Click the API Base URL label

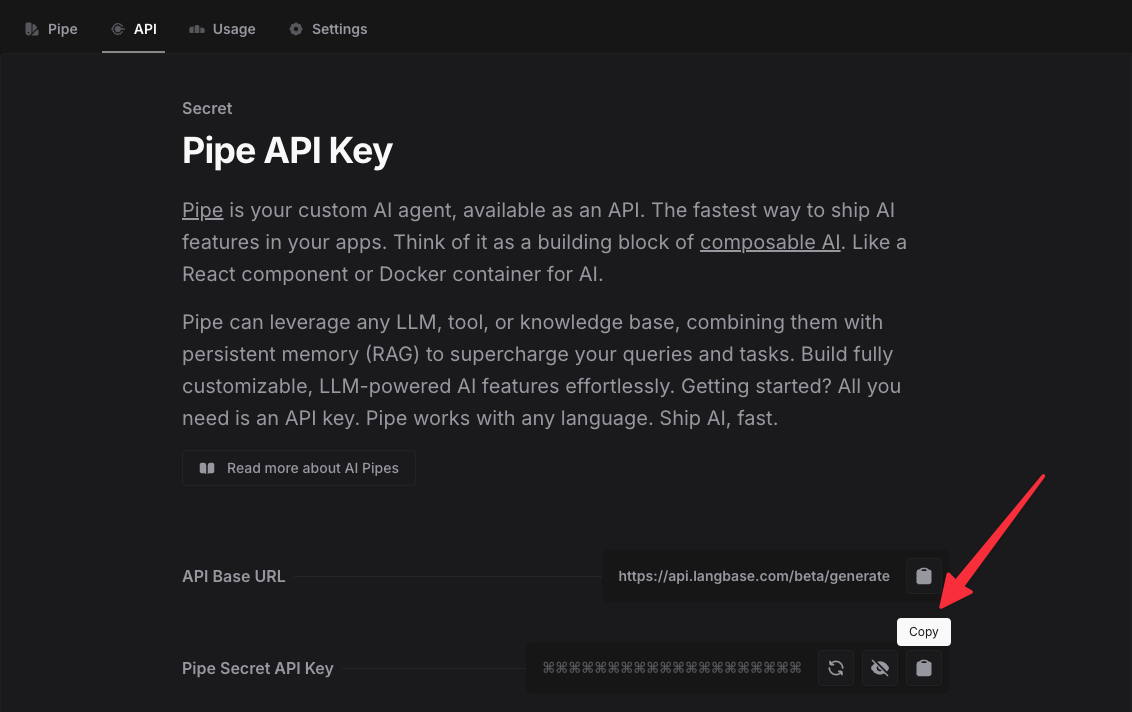pos(233,576)
